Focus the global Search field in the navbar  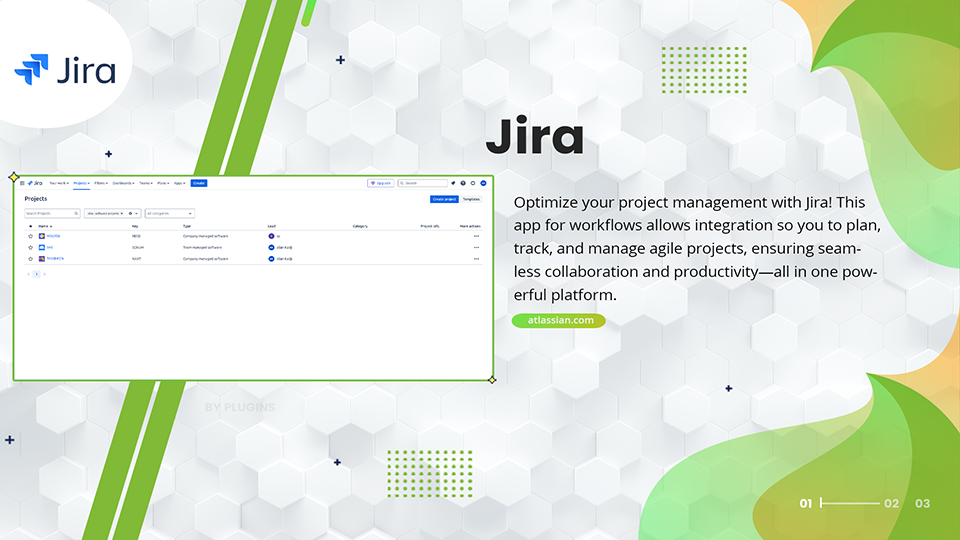pyautogui.click(x=422, y=183)
